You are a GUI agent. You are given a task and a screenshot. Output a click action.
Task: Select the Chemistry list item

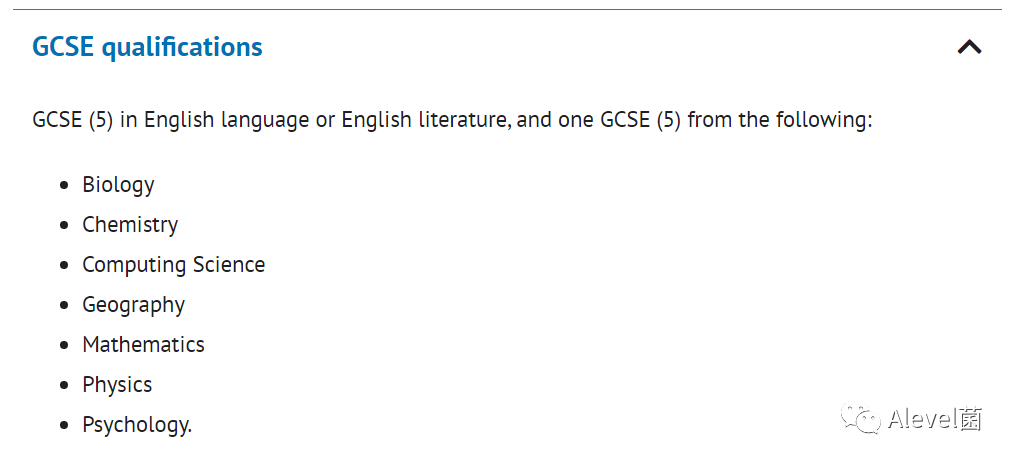[130, 225]
